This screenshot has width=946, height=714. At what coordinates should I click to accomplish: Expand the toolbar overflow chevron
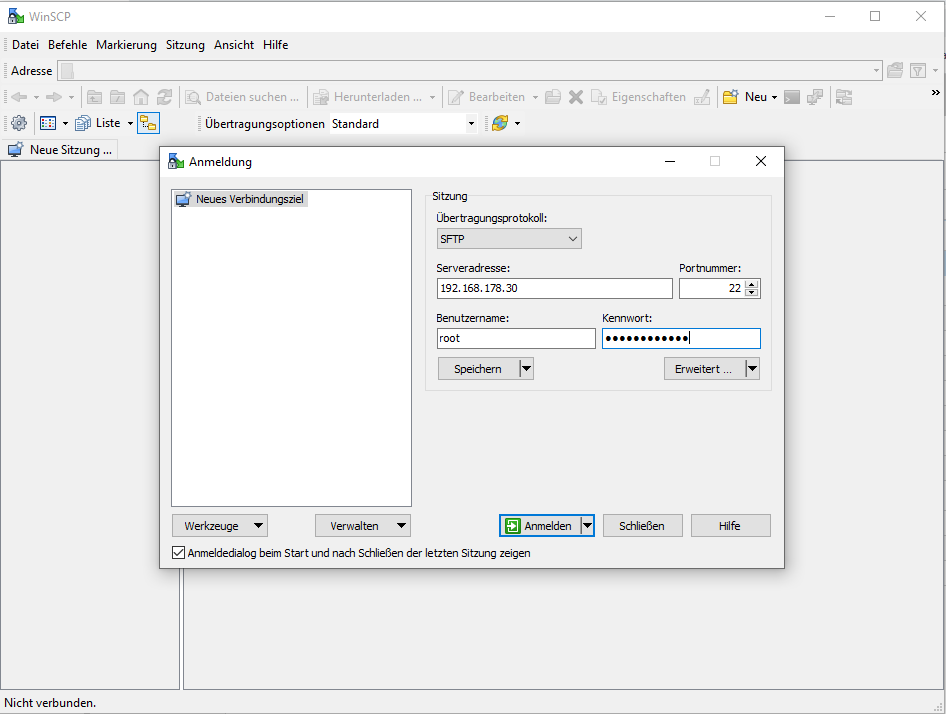tap(936, 92)
